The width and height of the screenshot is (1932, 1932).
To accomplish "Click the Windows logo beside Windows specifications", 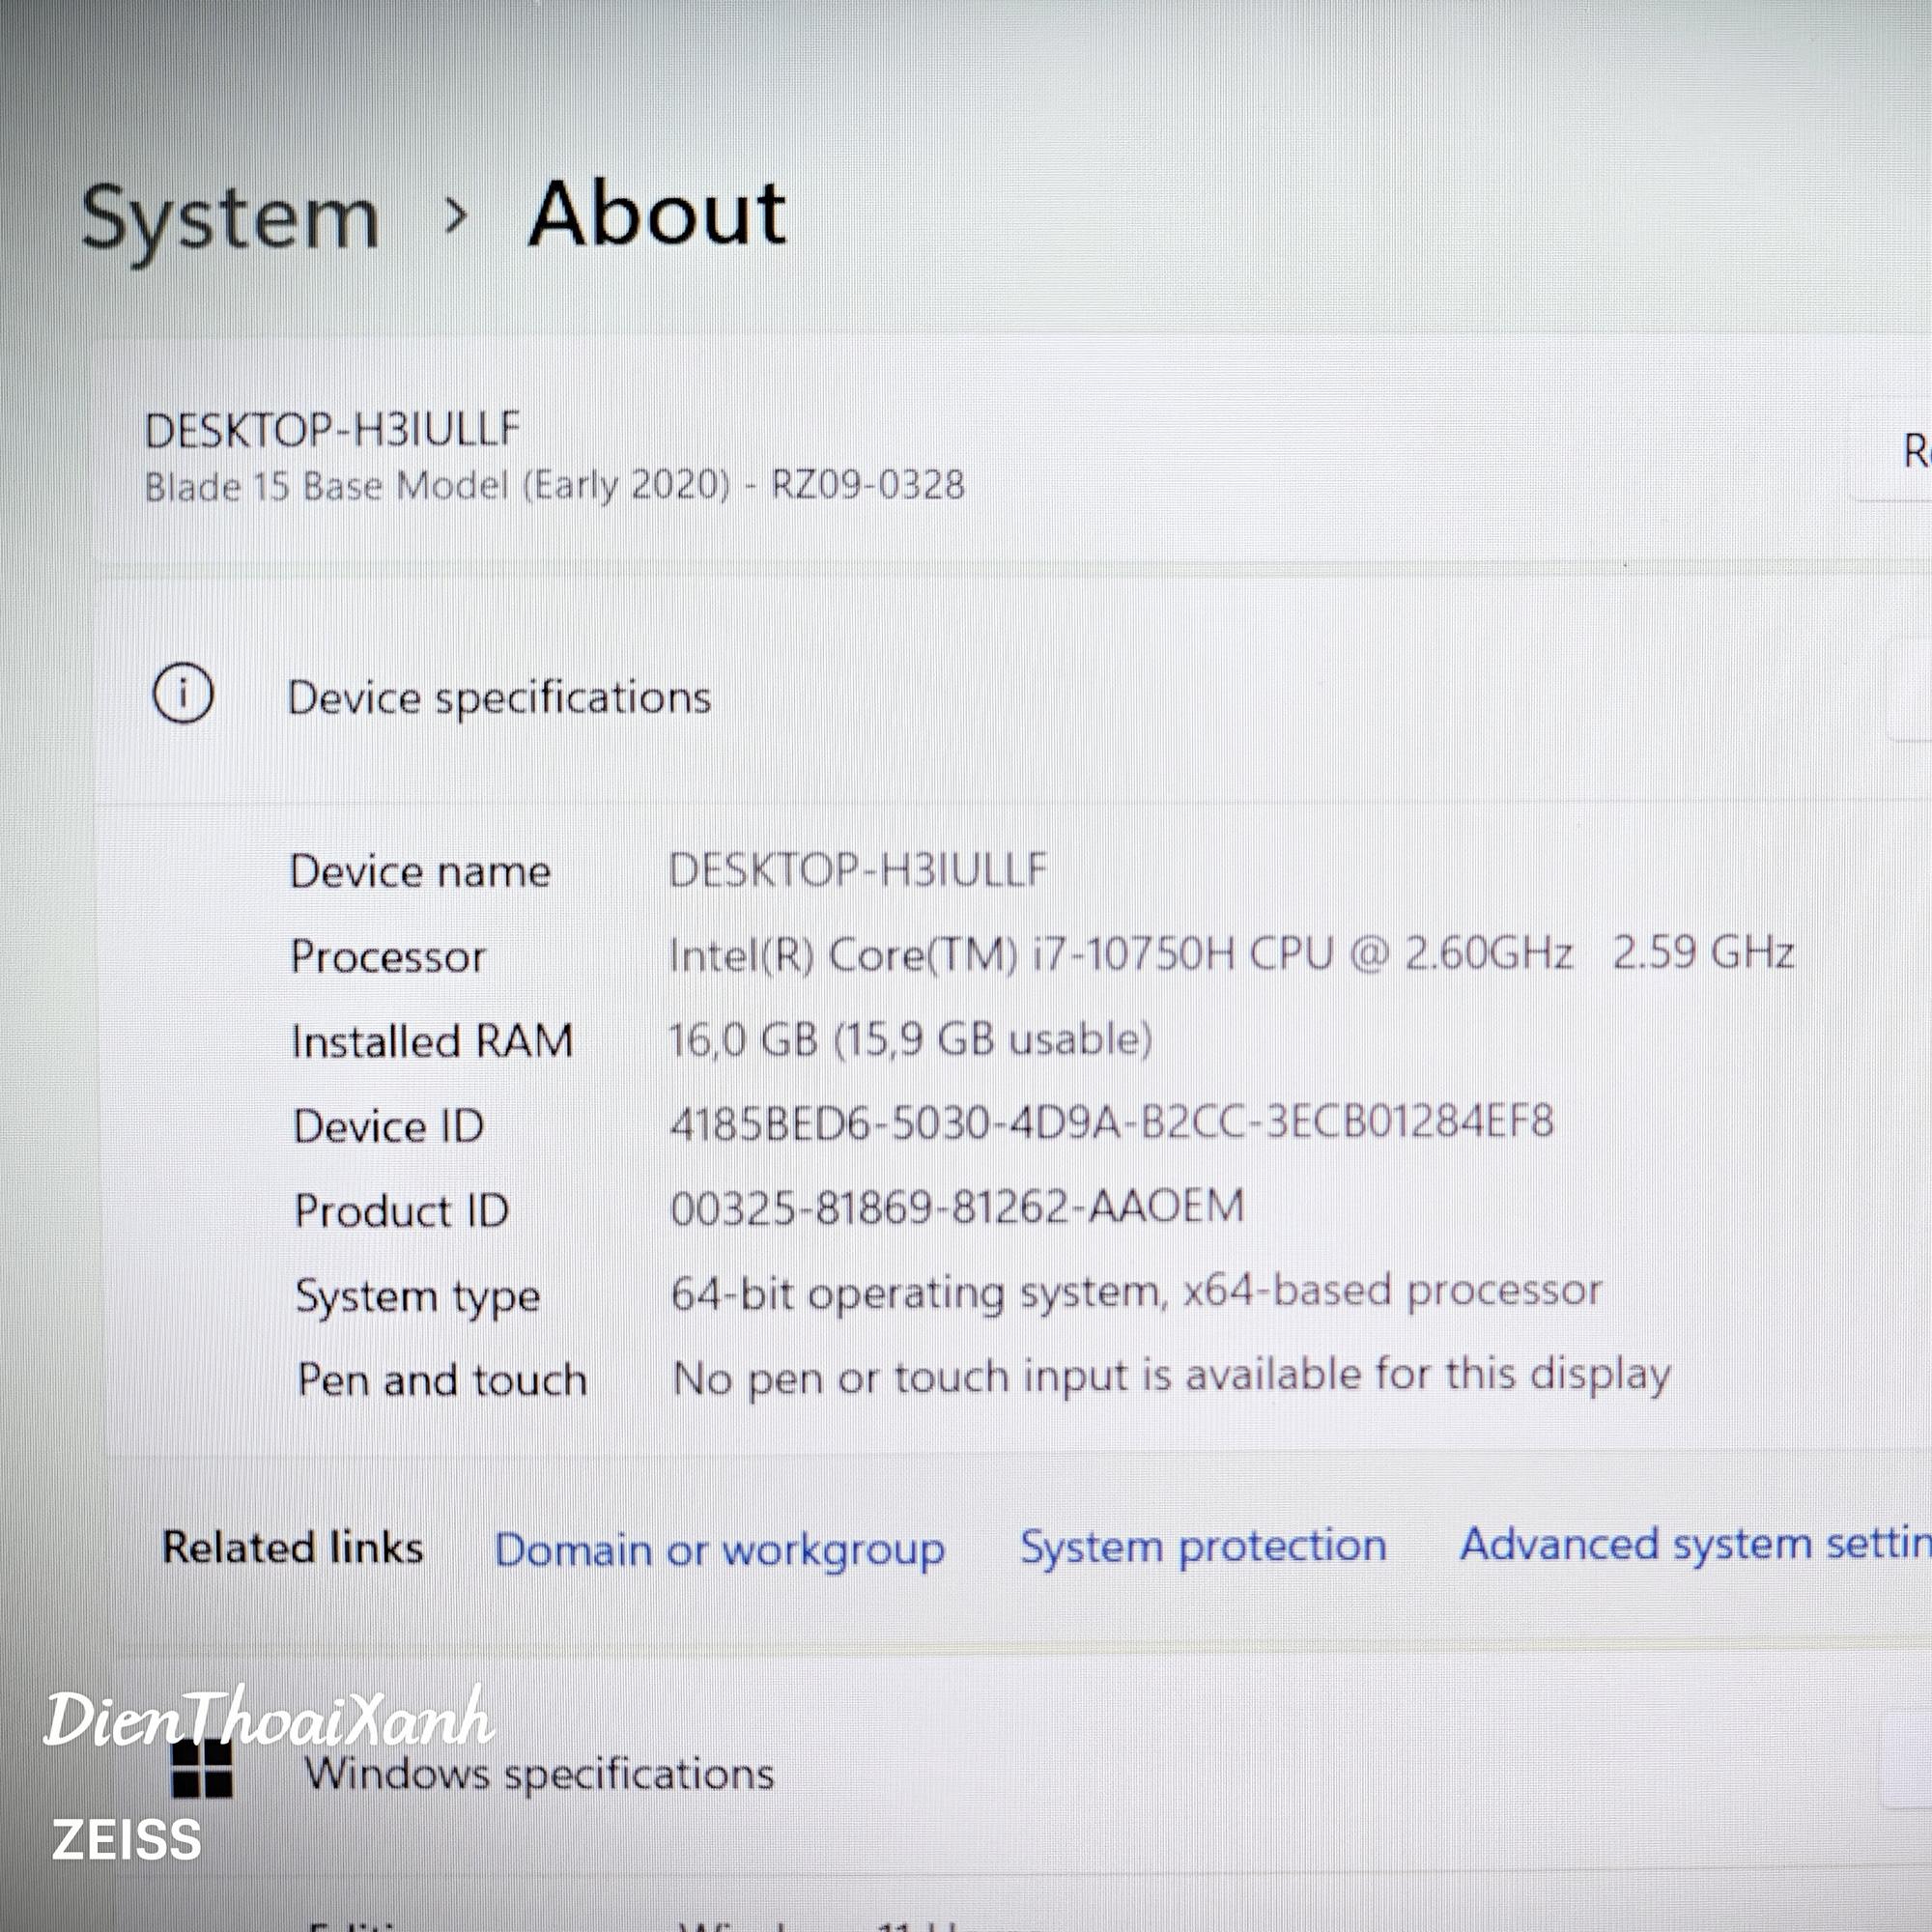I will pos(202,1768).
